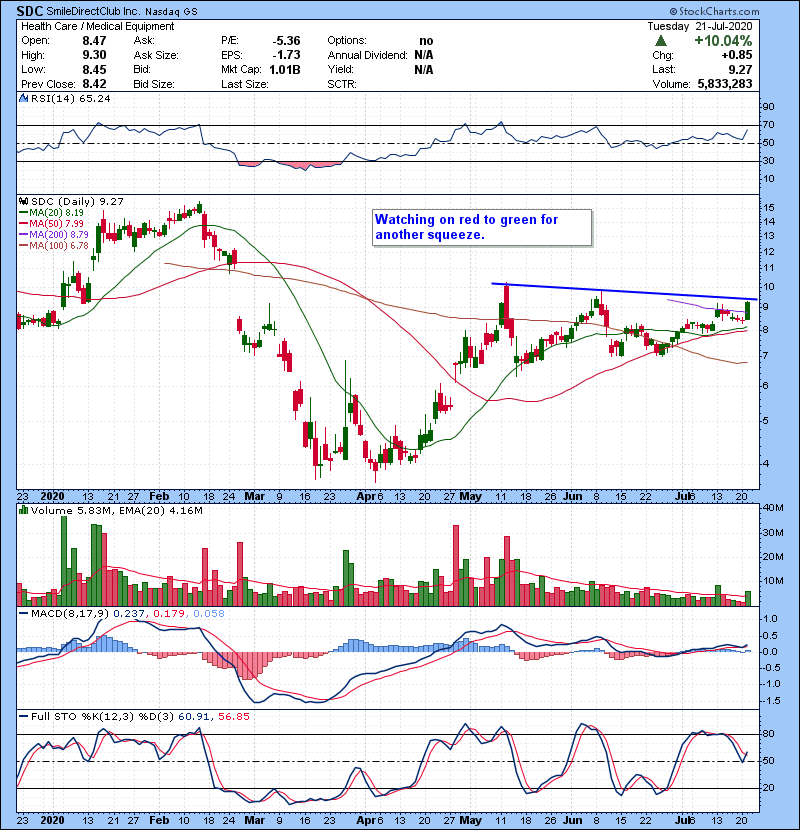The height and width of the screenshot is (830, 800).
Task: Click the Last Size label
Action: tap(245, 84)
